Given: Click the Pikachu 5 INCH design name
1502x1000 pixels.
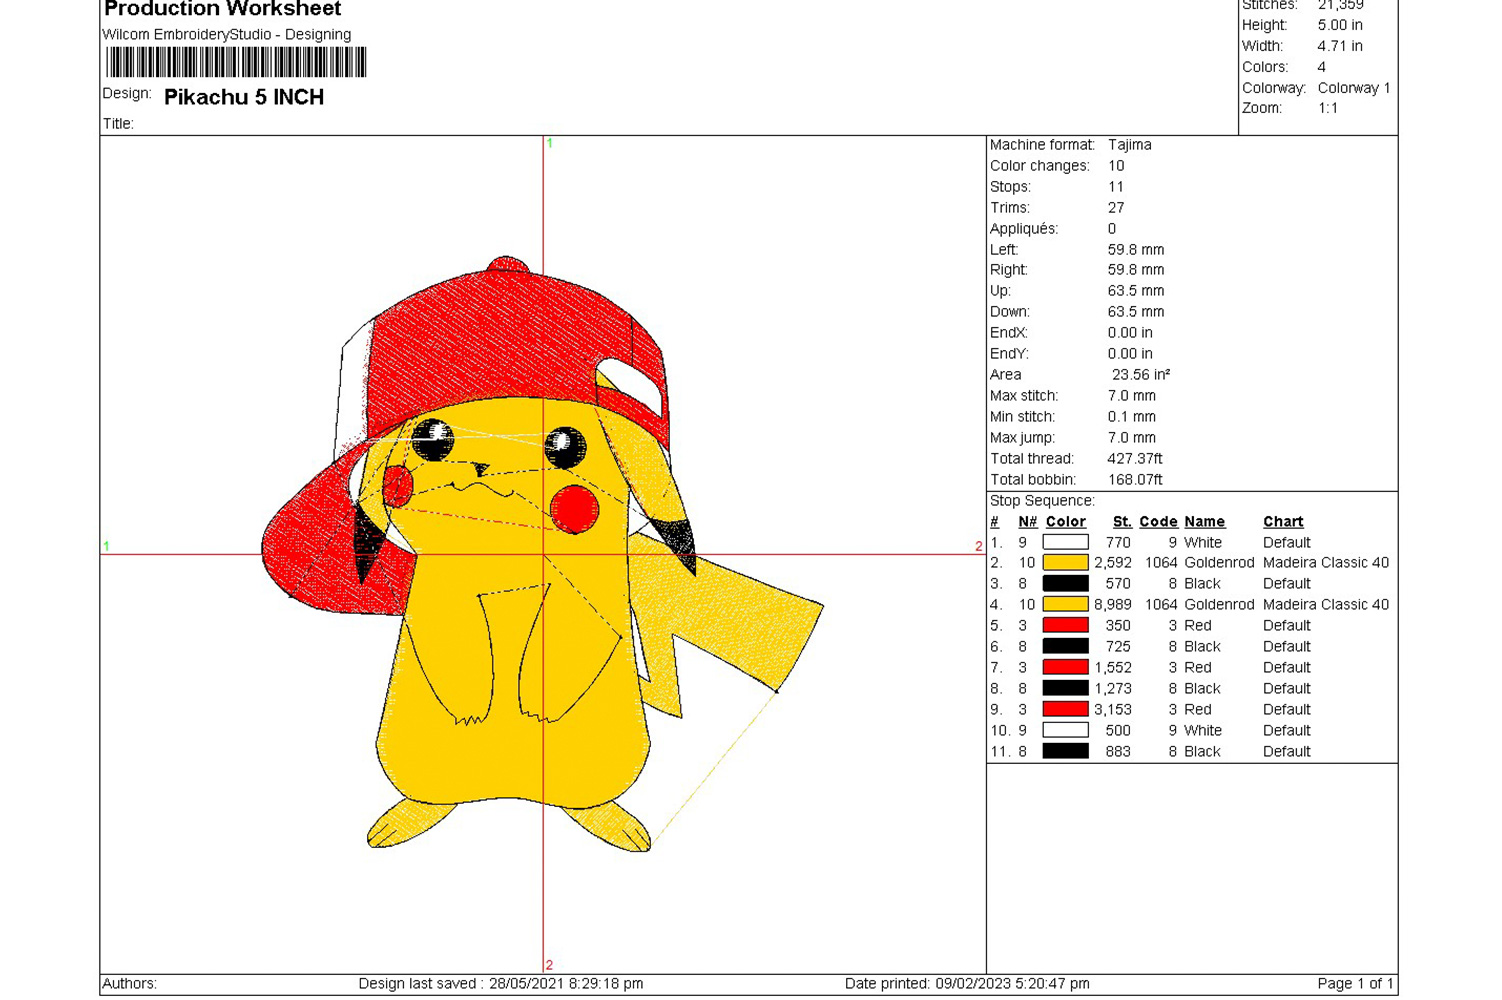Looking at the screenshot, I should pos(244,97).
